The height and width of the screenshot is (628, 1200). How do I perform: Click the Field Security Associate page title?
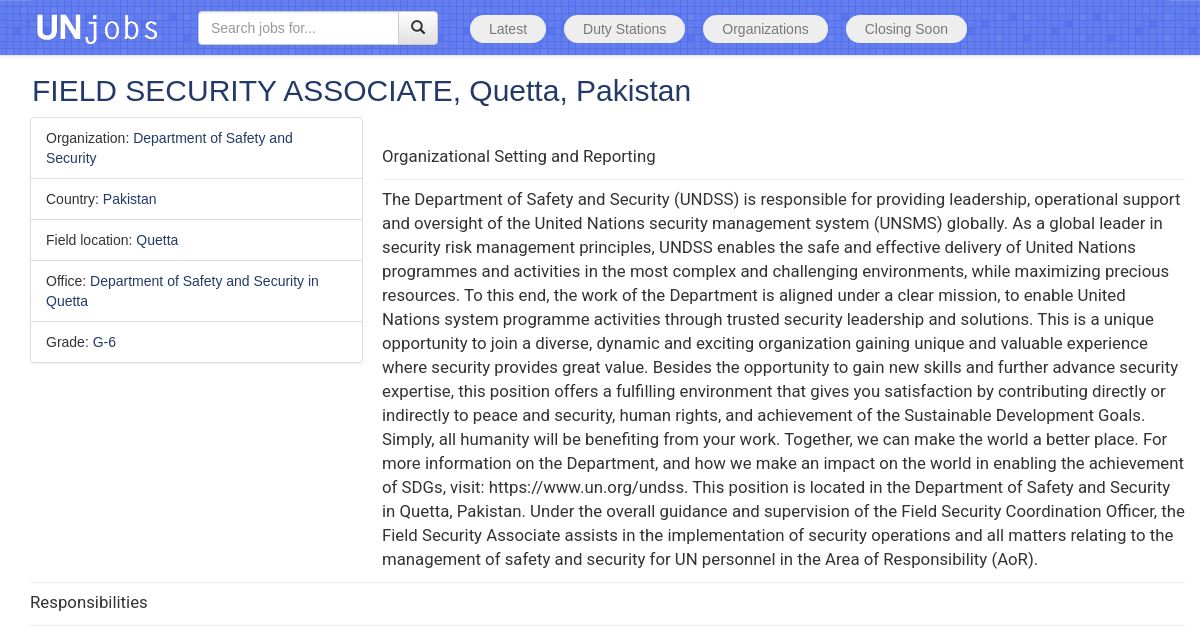[x=361, y=91]
